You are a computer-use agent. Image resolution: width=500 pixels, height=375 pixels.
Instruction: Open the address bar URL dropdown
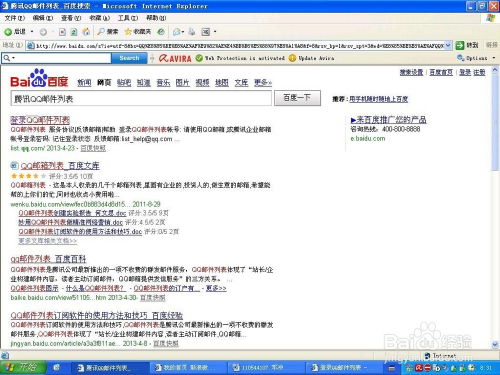click(448, 45)
